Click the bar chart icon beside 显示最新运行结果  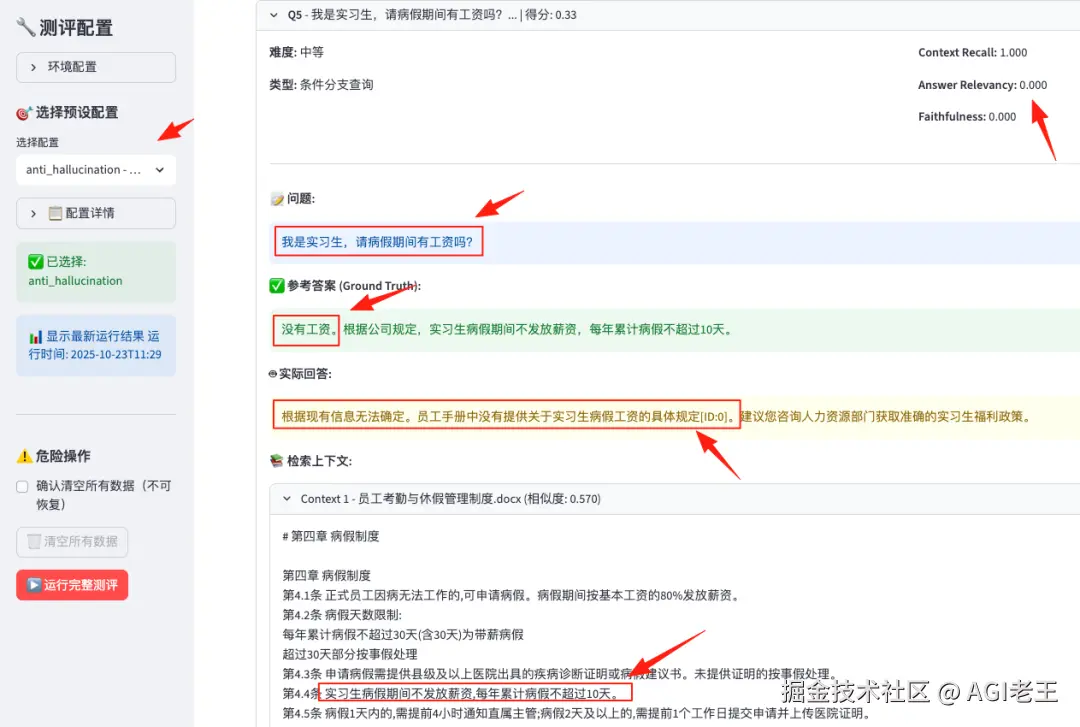[x=36, y=337]
